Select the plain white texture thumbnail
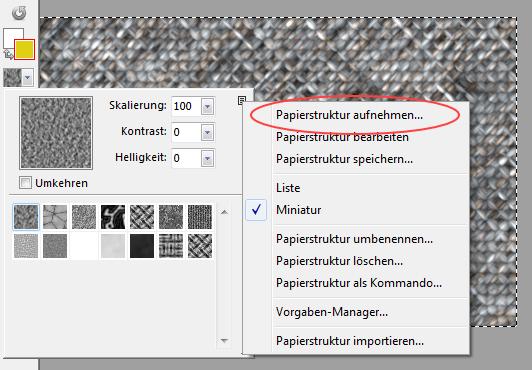 [x=84, y=246]
